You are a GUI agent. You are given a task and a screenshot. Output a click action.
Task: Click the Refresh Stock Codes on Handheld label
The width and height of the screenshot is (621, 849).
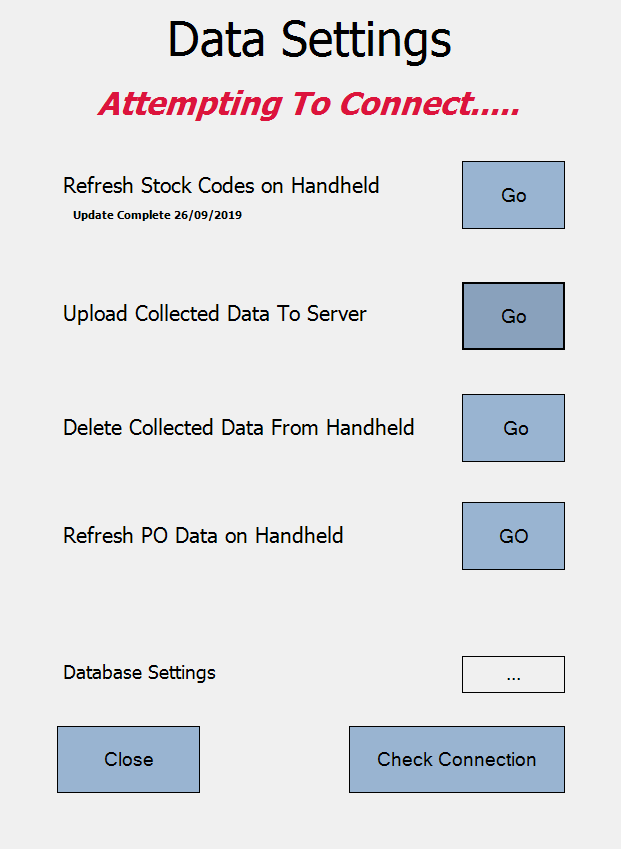(221, 186)
